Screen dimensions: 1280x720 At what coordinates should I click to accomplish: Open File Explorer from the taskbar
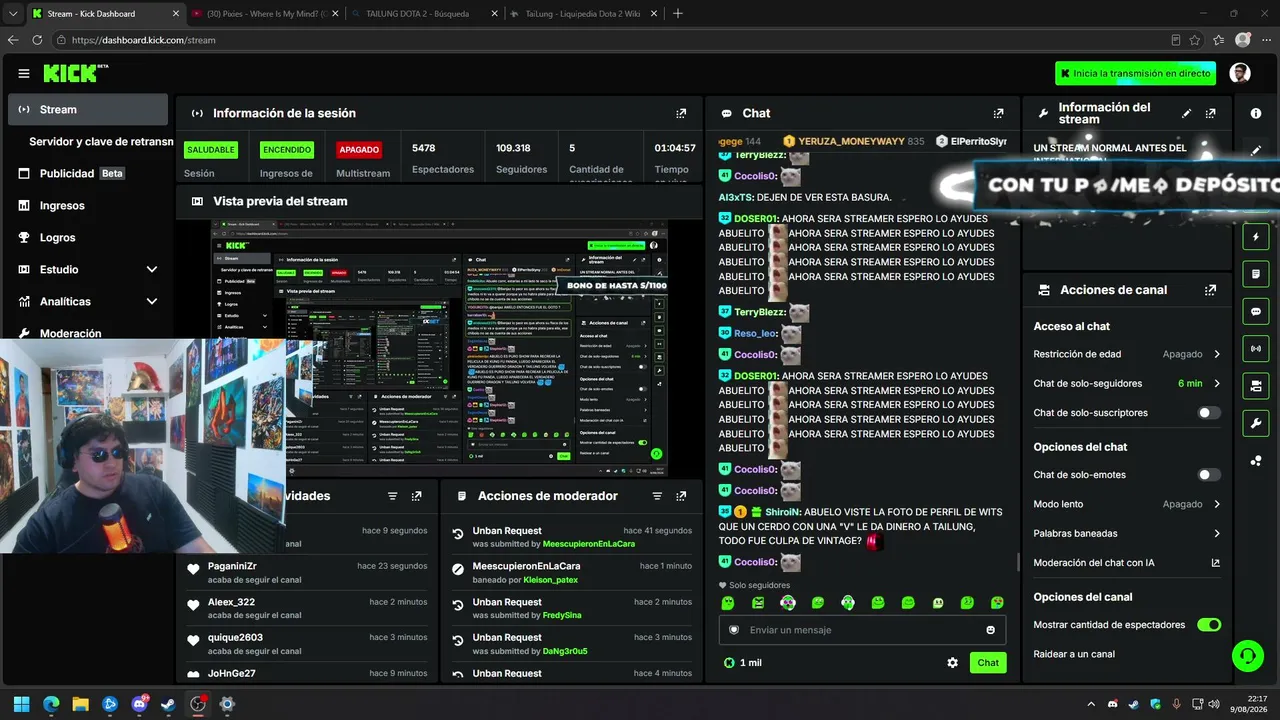pos(80,704)
